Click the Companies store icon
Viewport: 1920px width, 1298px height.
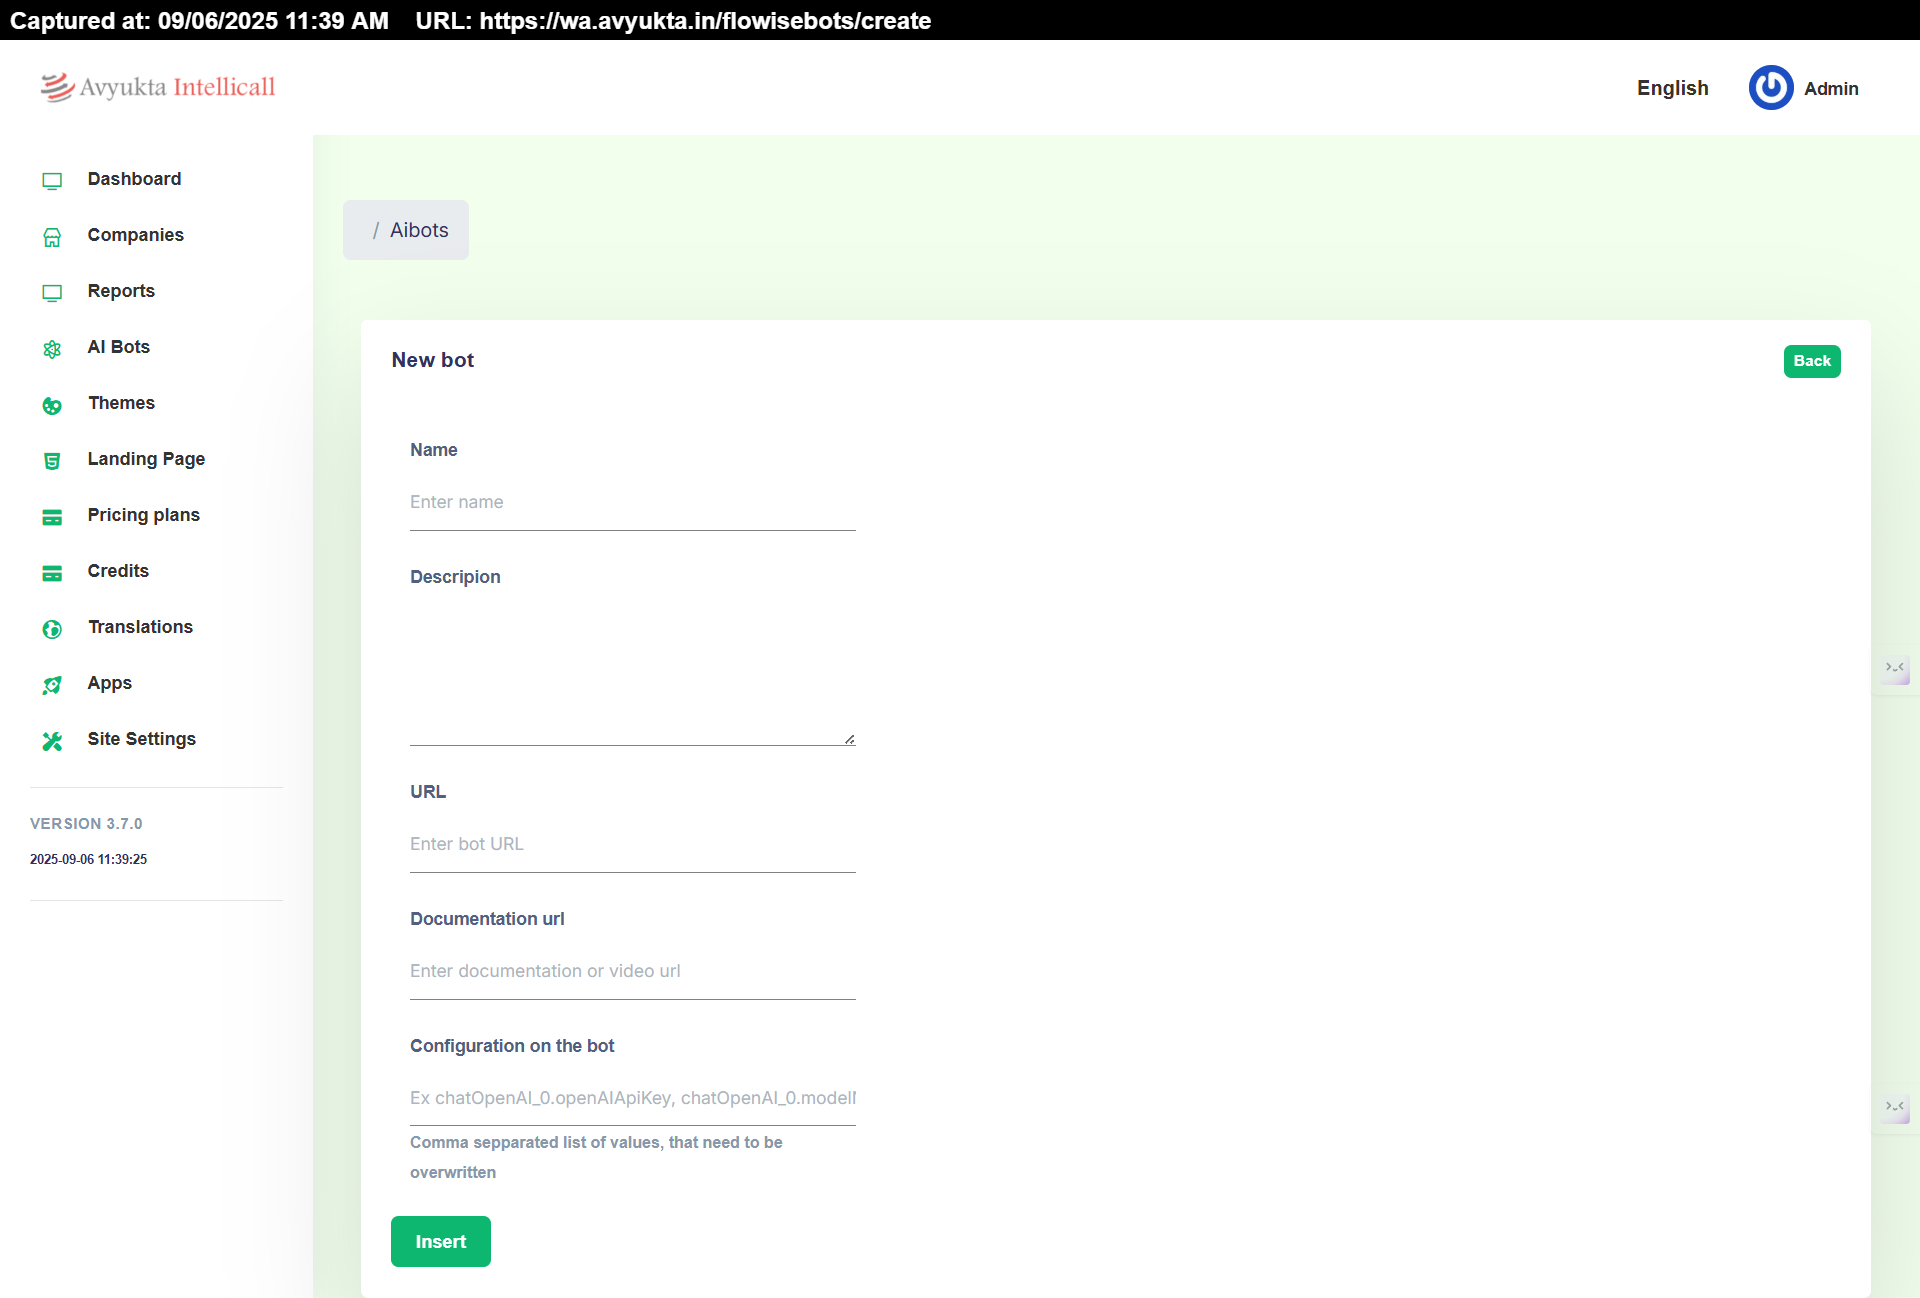[52, 236]
